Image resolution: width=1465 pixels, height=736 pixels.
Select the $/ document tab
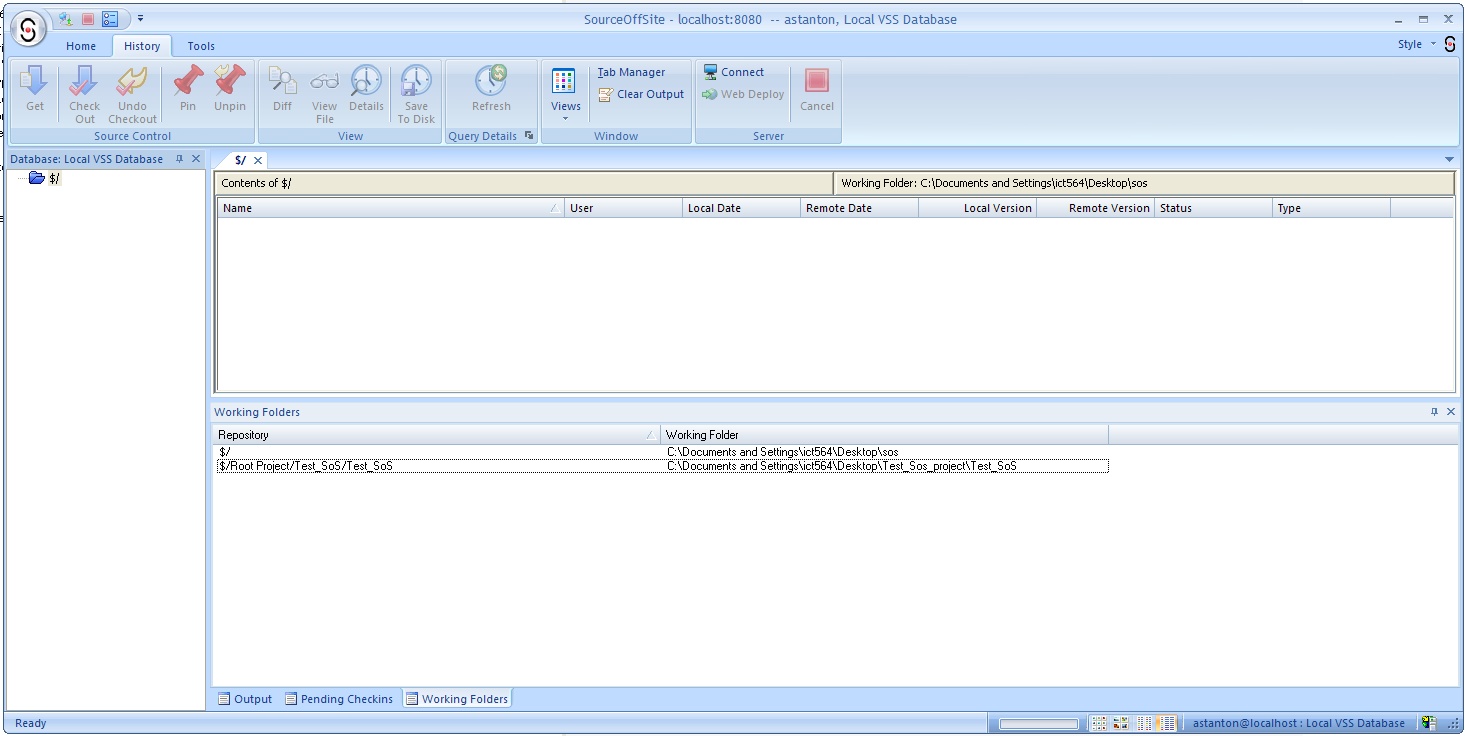pos(240,160)
